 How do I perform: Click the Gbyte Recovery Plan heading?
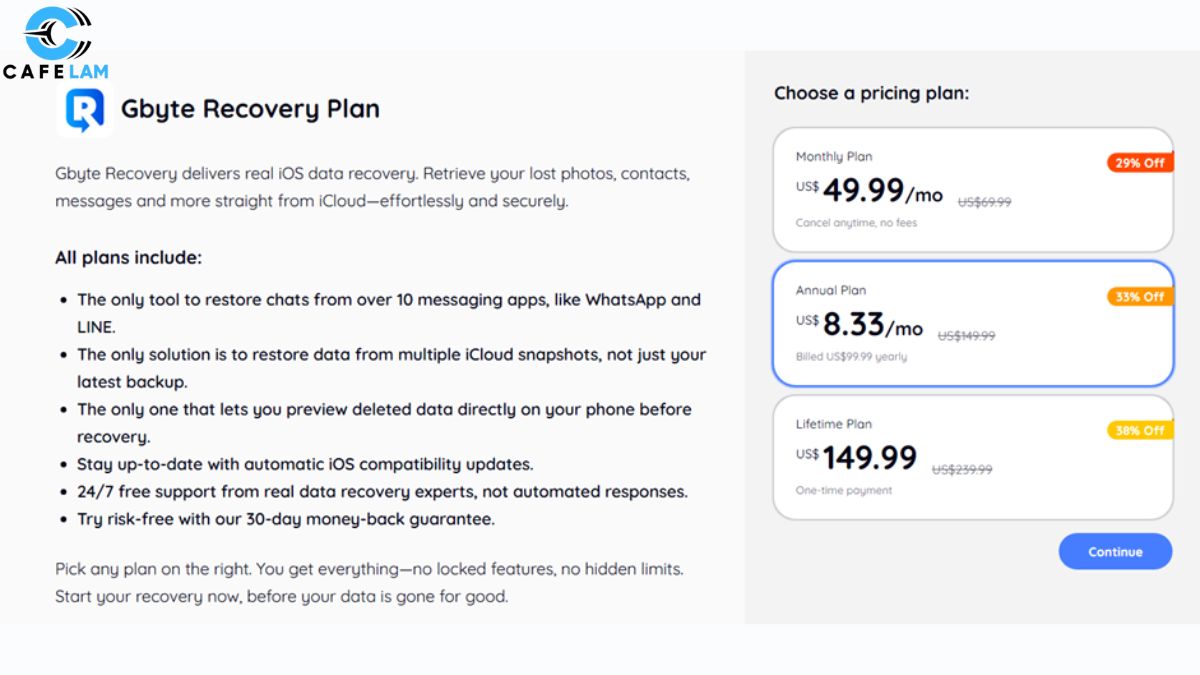[250, 109]
